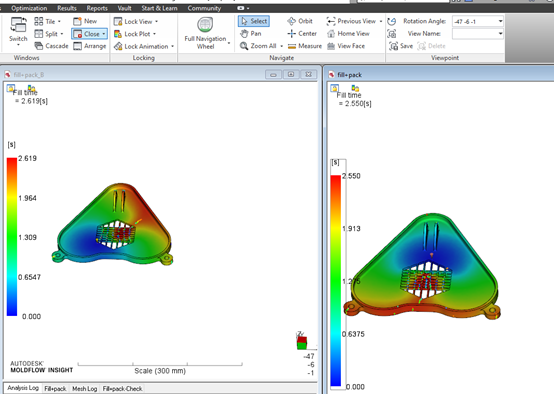Expand the Previous View dropdown arrow
Viewport: 554px width, 394px height.
tap(381, 21)
